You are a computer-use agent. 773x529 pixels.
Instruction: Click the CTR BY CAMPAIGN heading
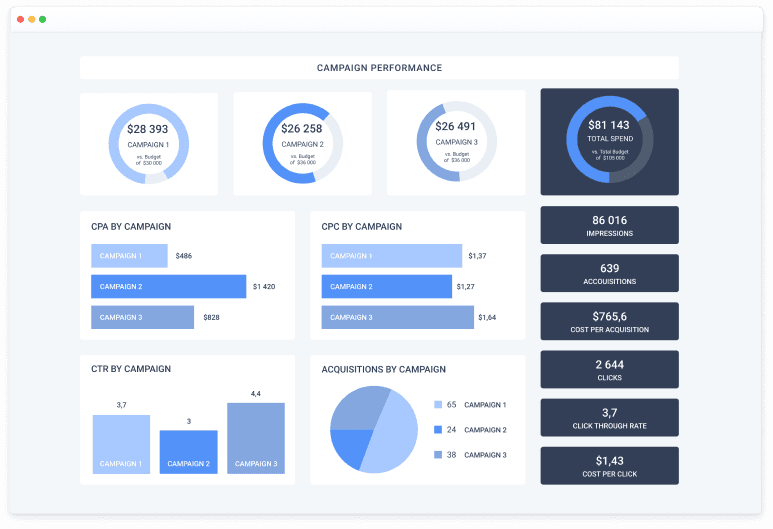[x=131, y=369]
